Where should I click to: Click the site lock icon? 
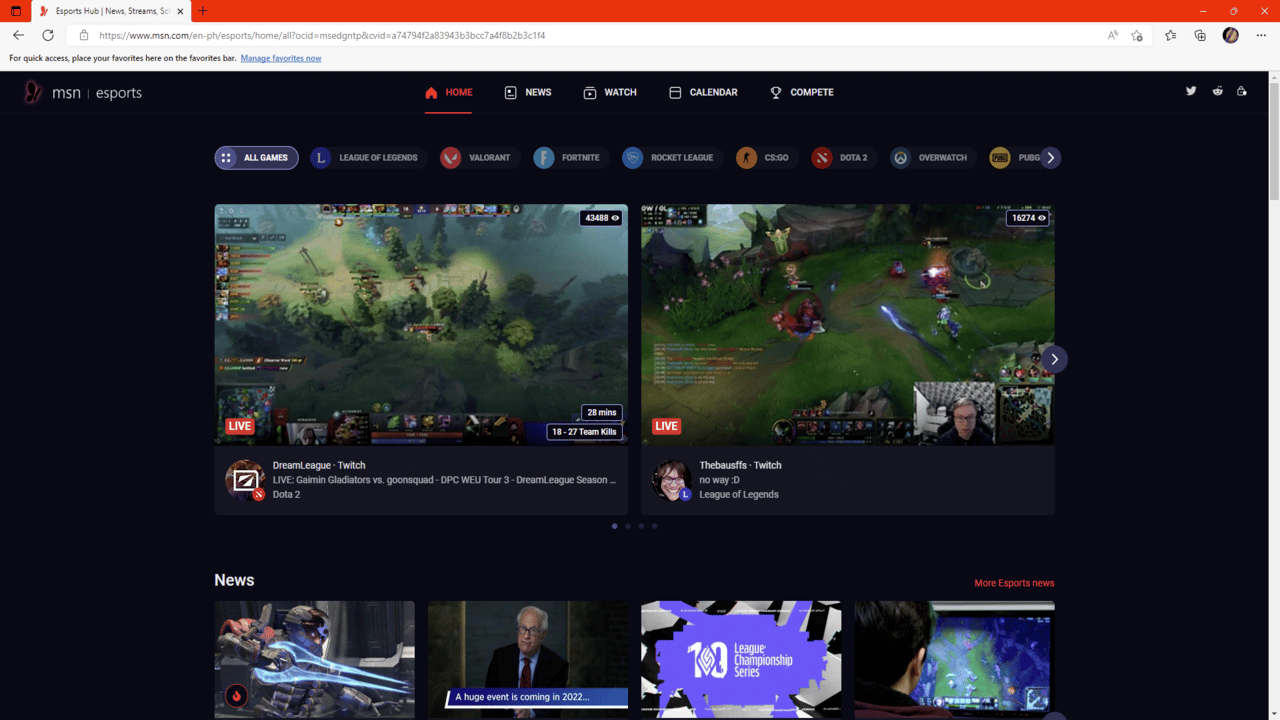click(84, 35)
